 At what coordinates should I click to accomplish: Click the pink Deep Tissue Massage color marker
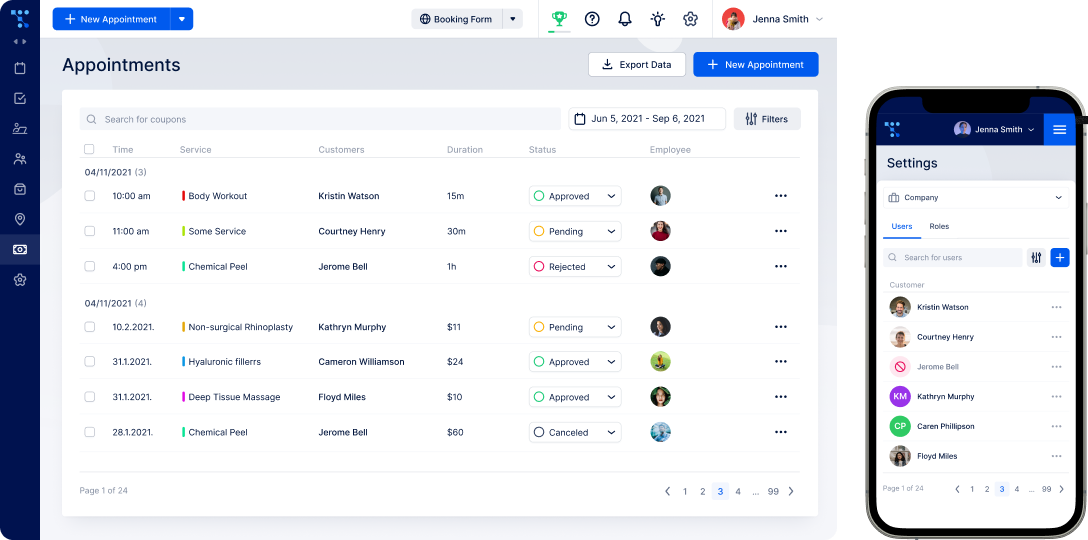click(183, 397)
